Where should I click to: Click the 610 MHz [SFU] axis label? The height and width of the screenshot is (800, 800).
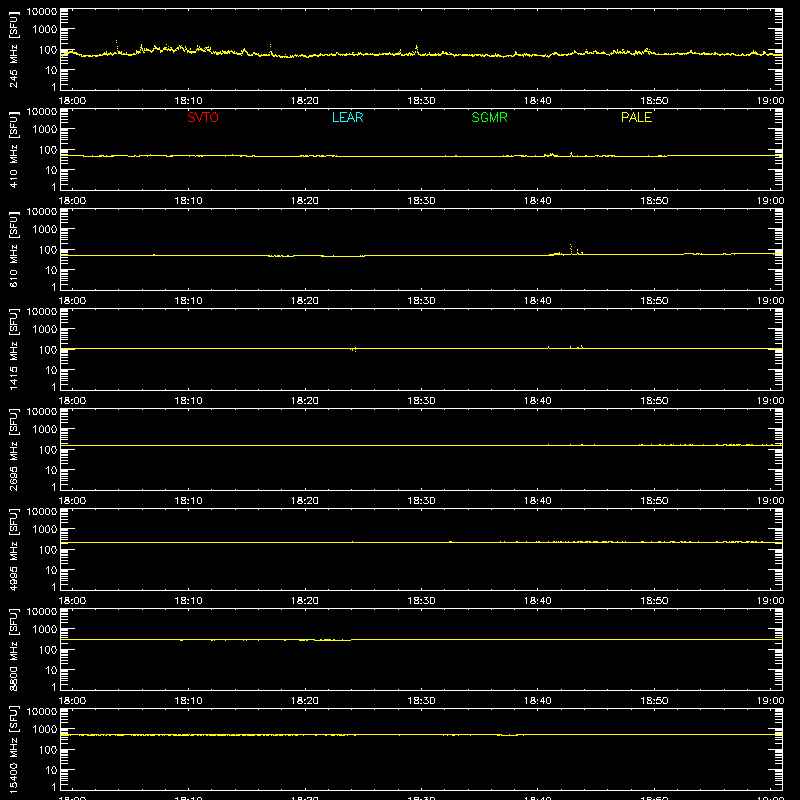13,249
